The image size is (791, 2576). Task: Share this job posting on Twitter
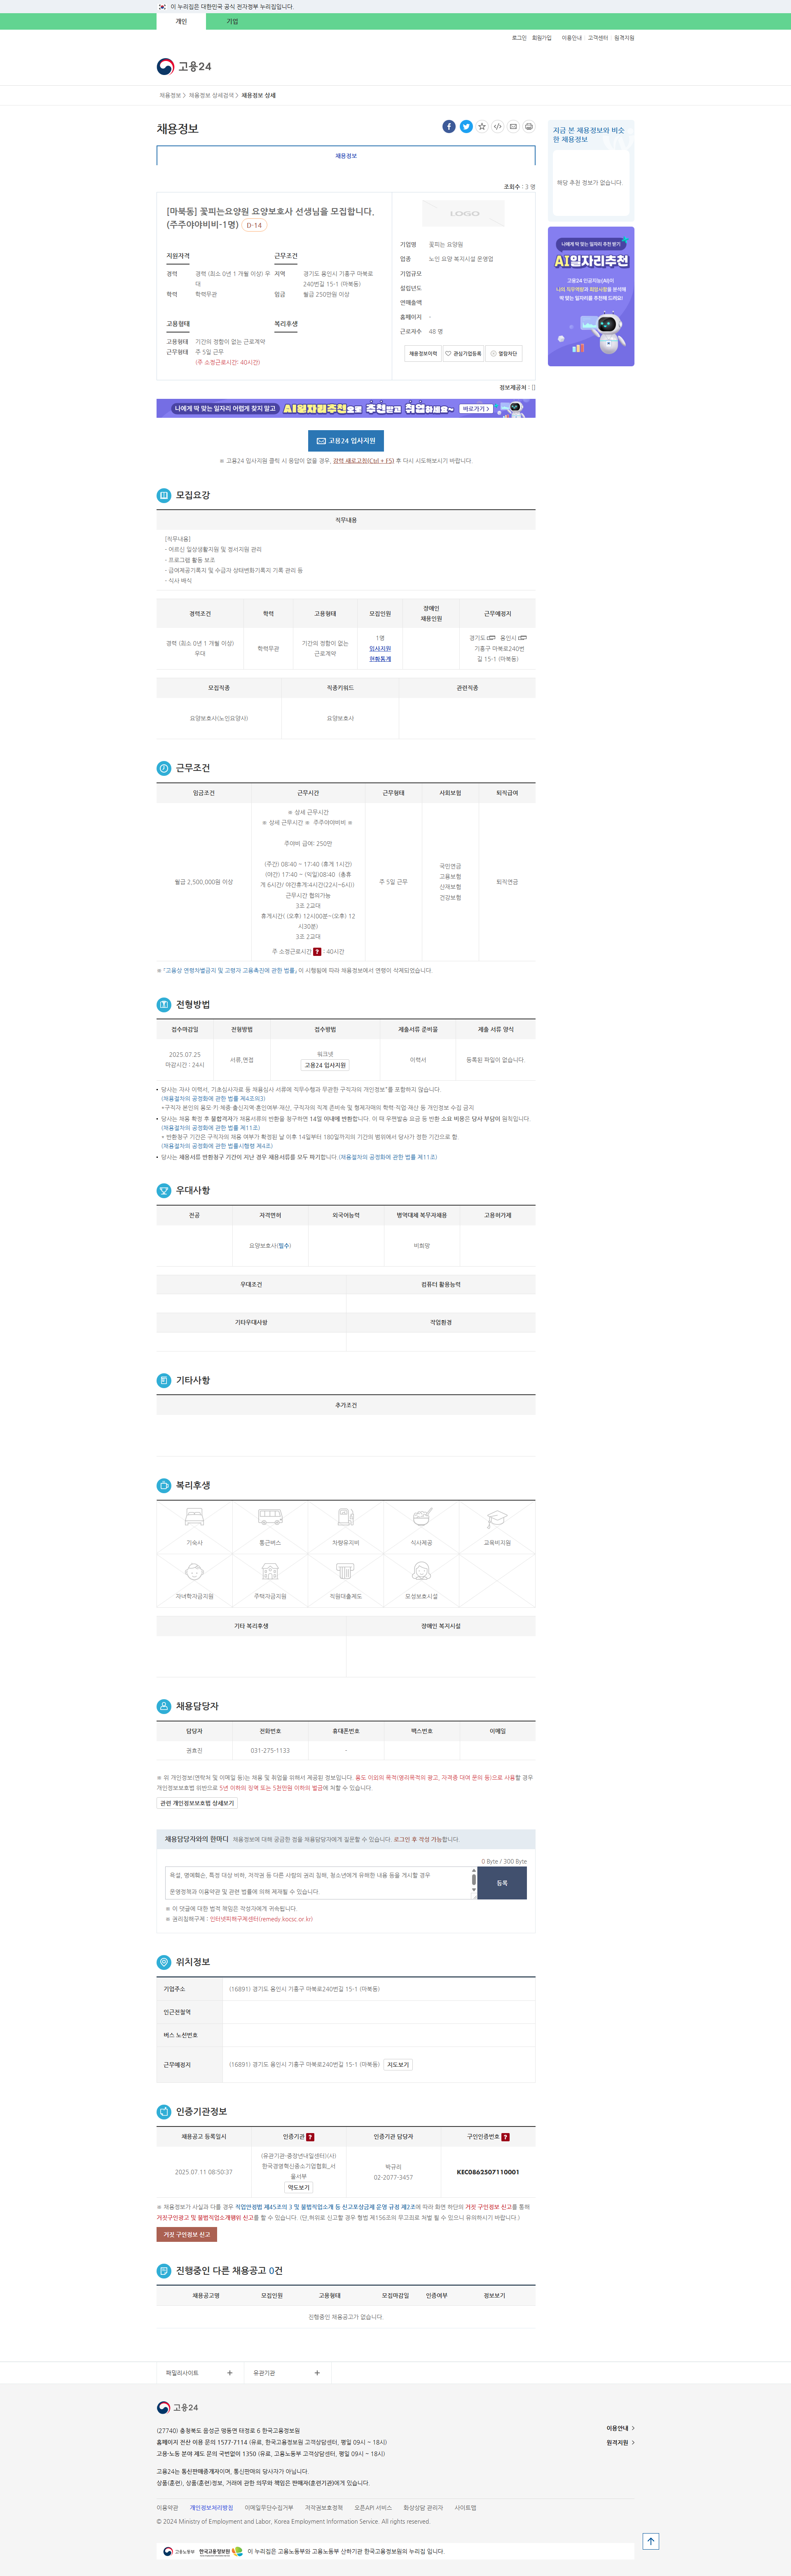[x=466, y=126]
